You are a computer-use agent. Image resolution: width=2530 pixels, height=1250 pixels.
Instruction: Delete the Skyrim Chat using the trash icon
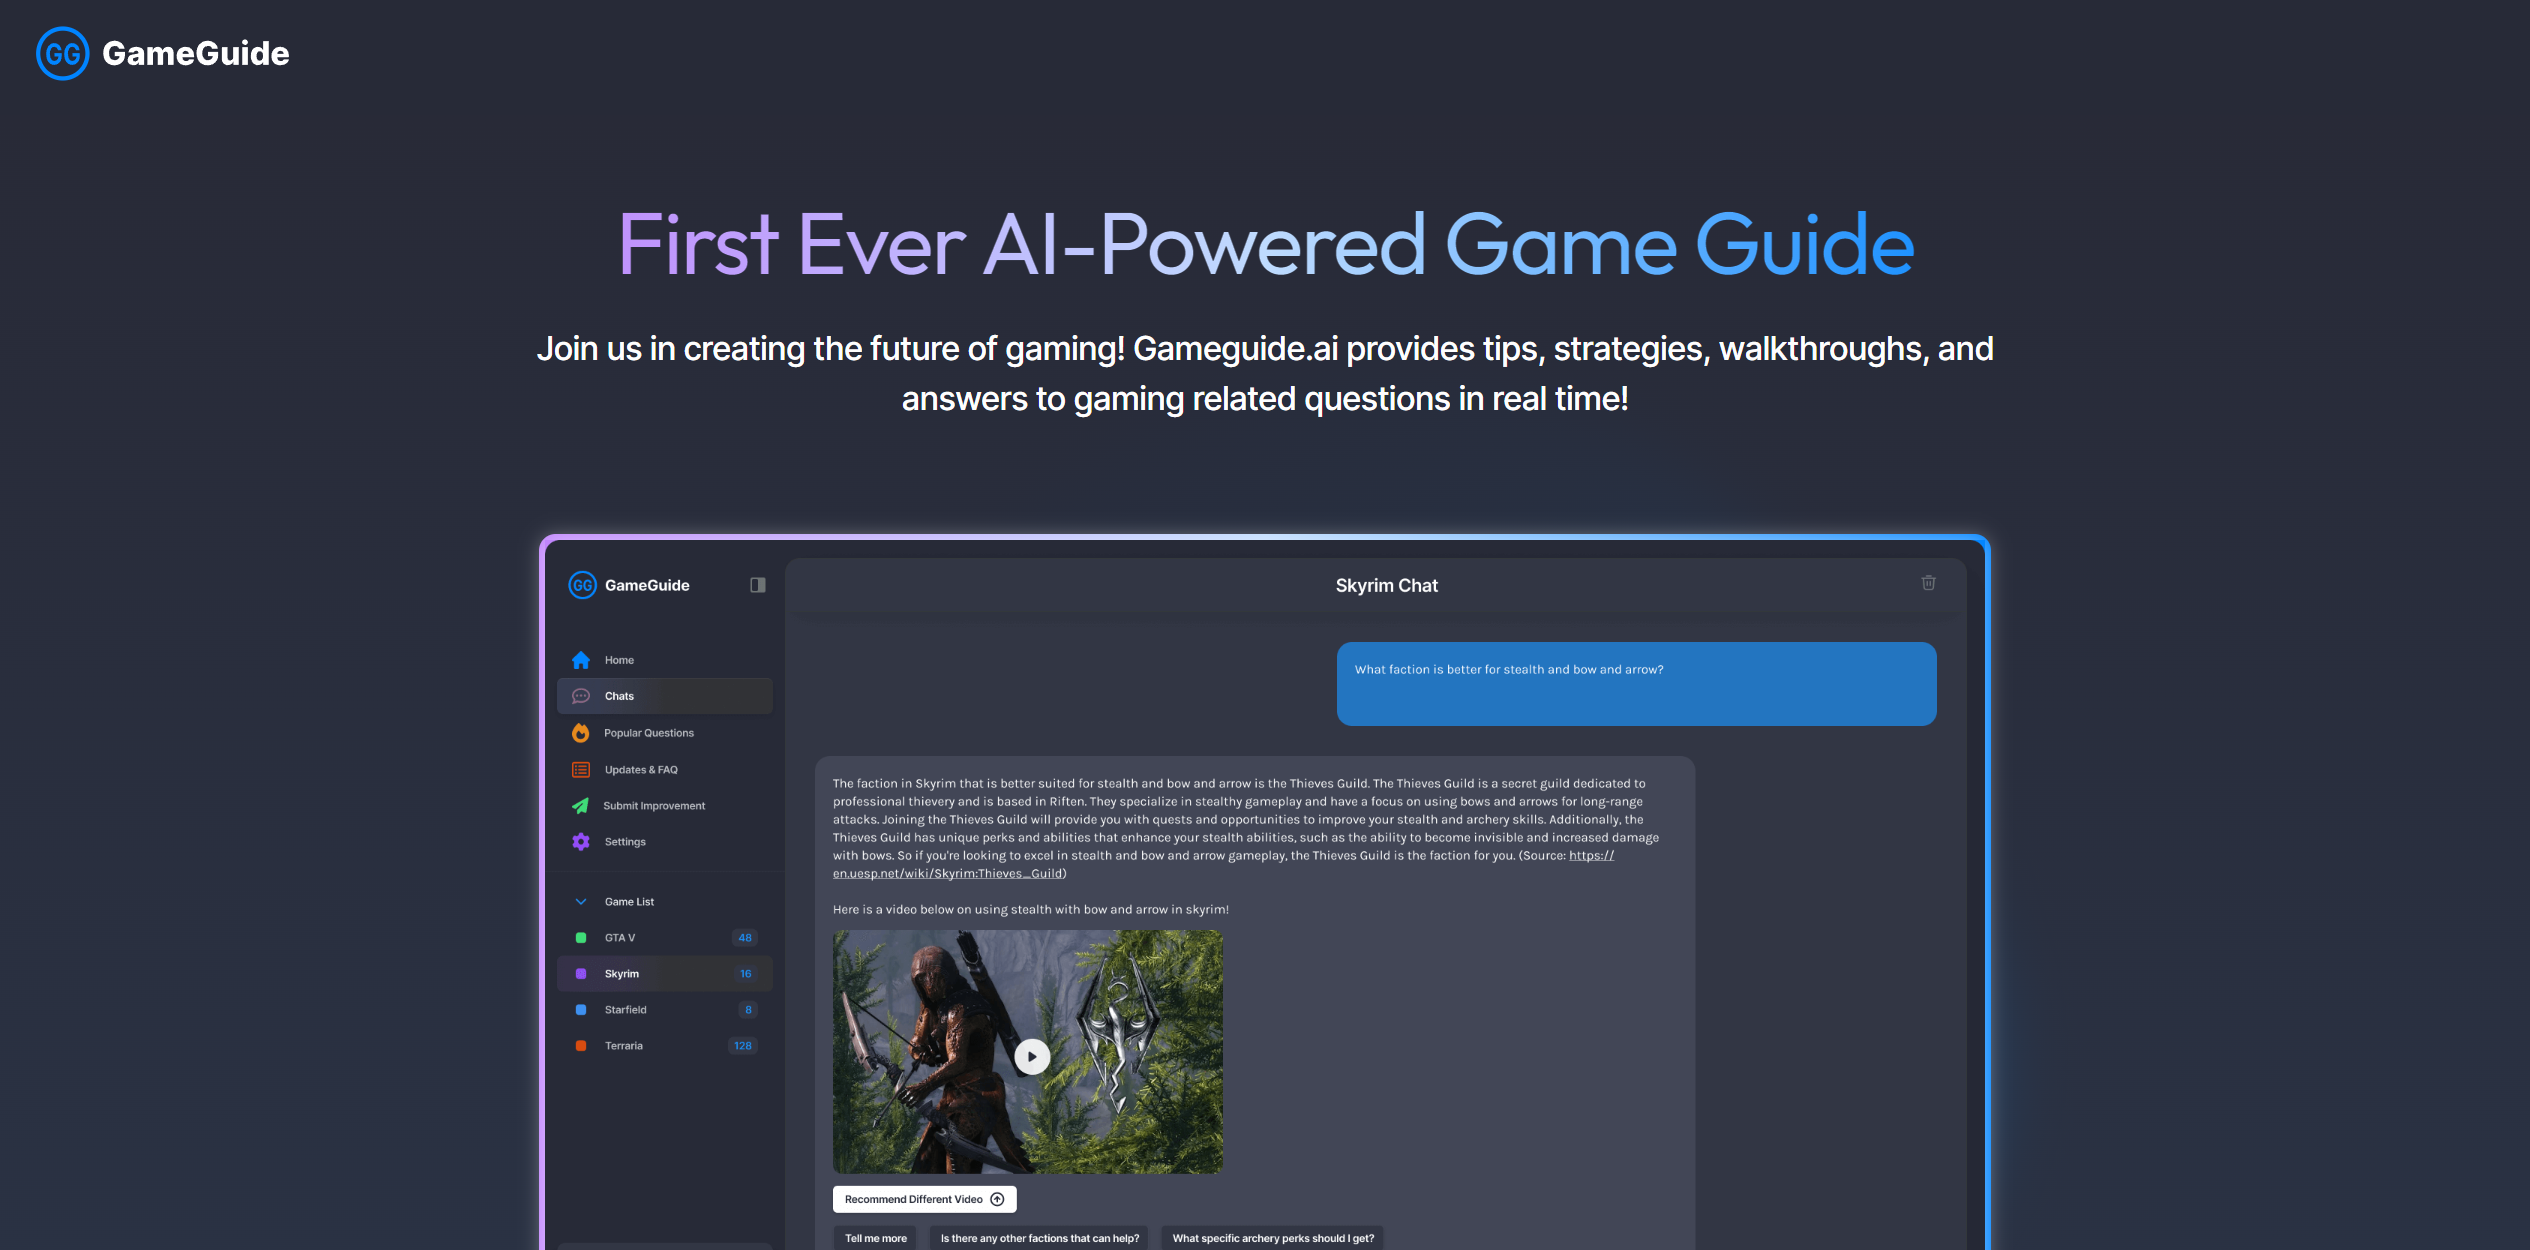point(1929,583)
